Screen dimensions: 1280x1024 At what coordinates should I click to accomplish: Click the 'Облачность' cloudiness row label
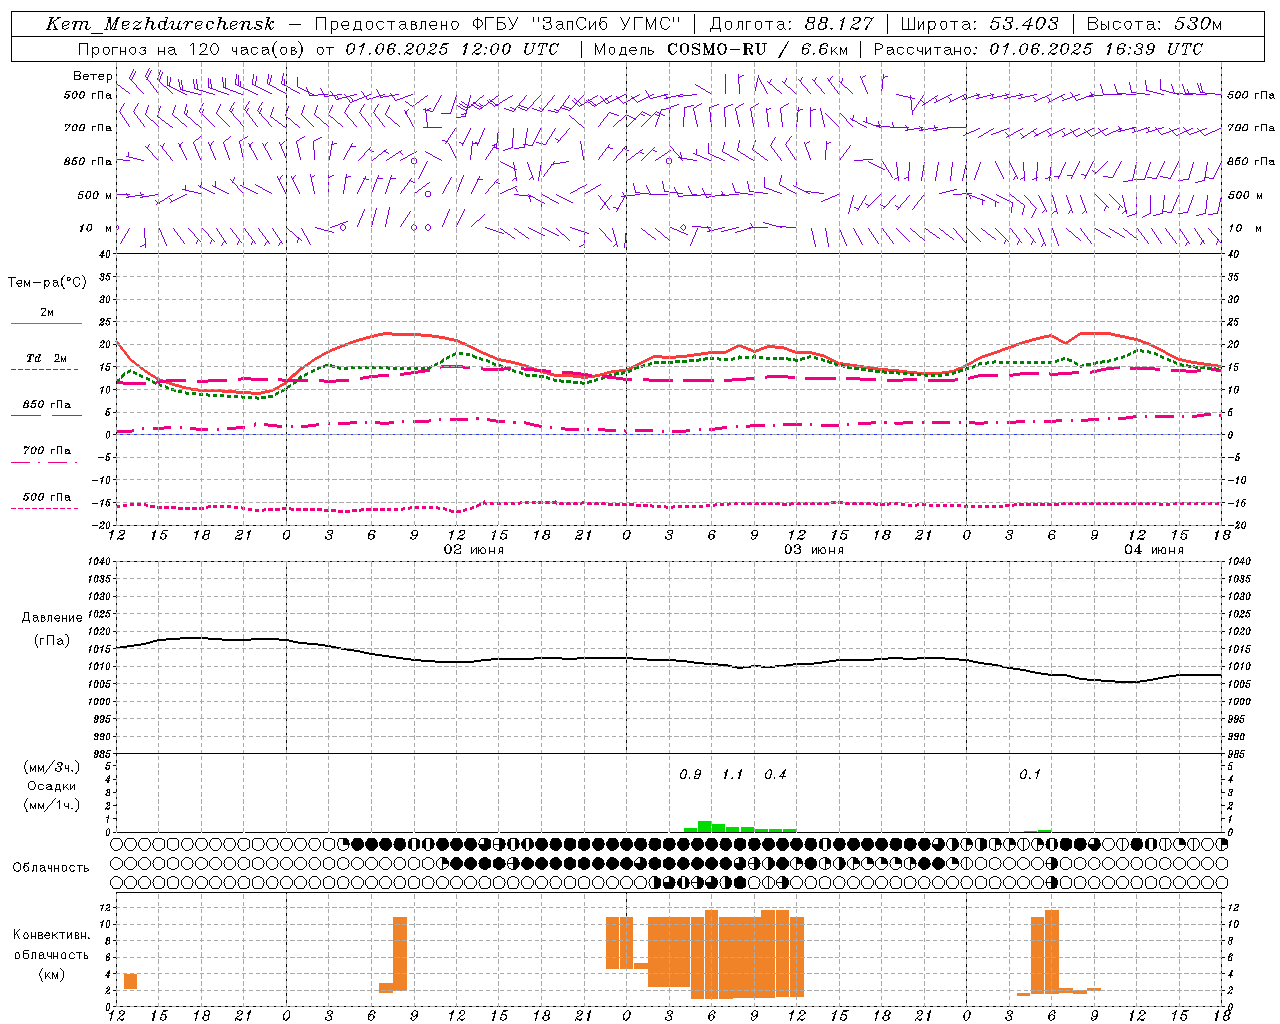(51, 867)
